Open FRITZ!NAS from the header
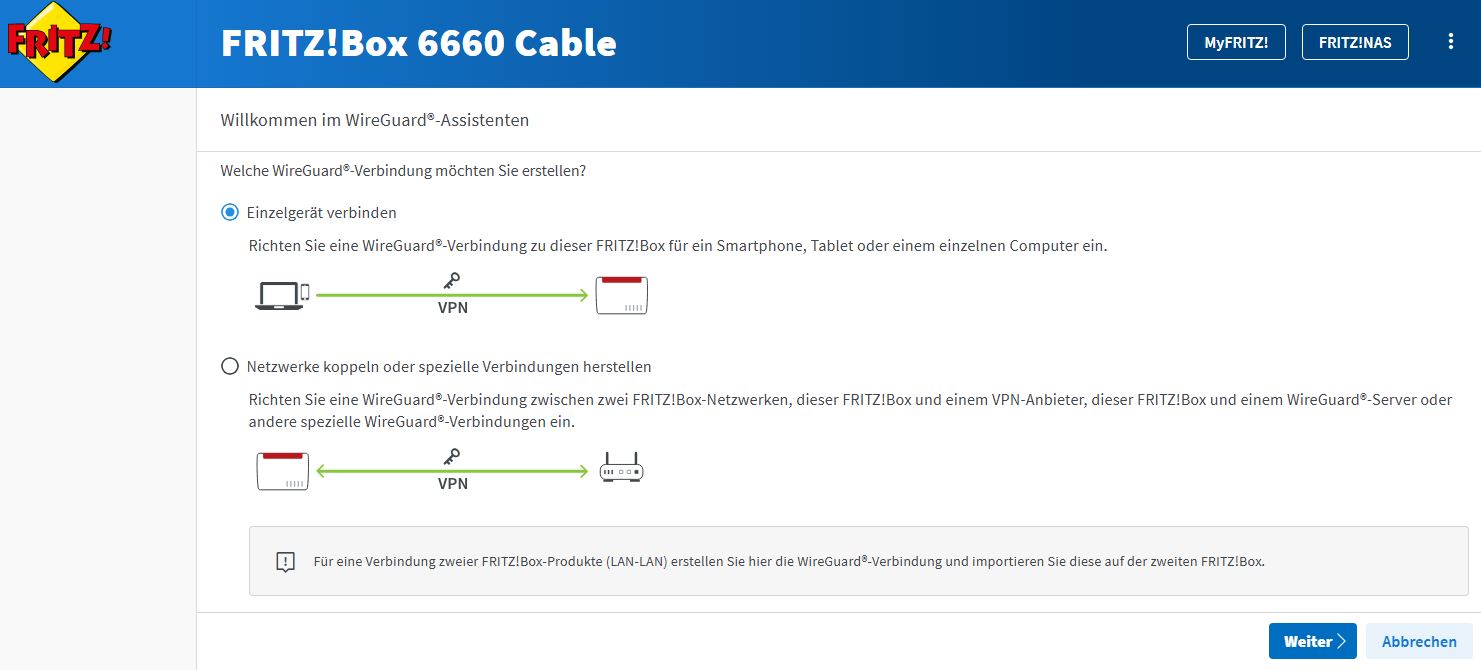 click(x=1355, y=42)
